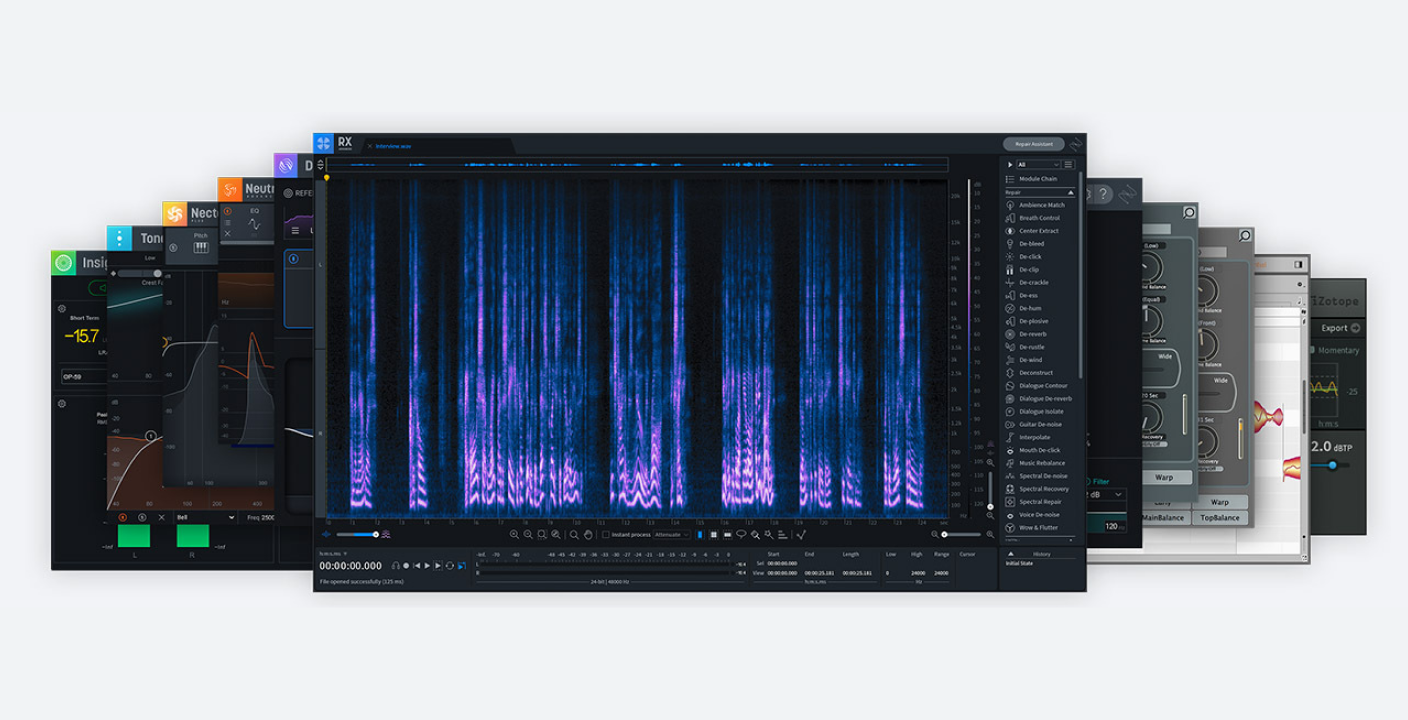Viewport: 1408px width, 720px height.
Task: Enable the Instant process checkbox
Action: [x=606, y=535]
